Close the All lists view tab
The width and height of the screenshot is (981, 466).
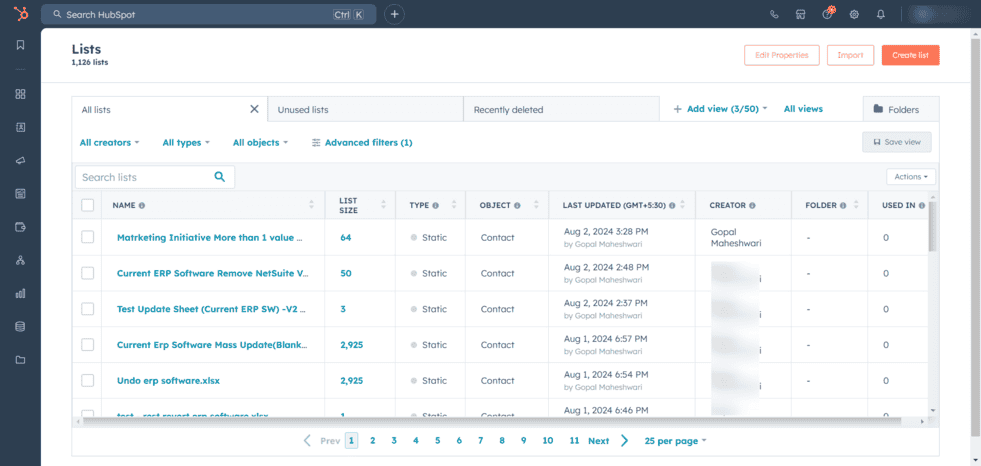[x=254, y=109]
